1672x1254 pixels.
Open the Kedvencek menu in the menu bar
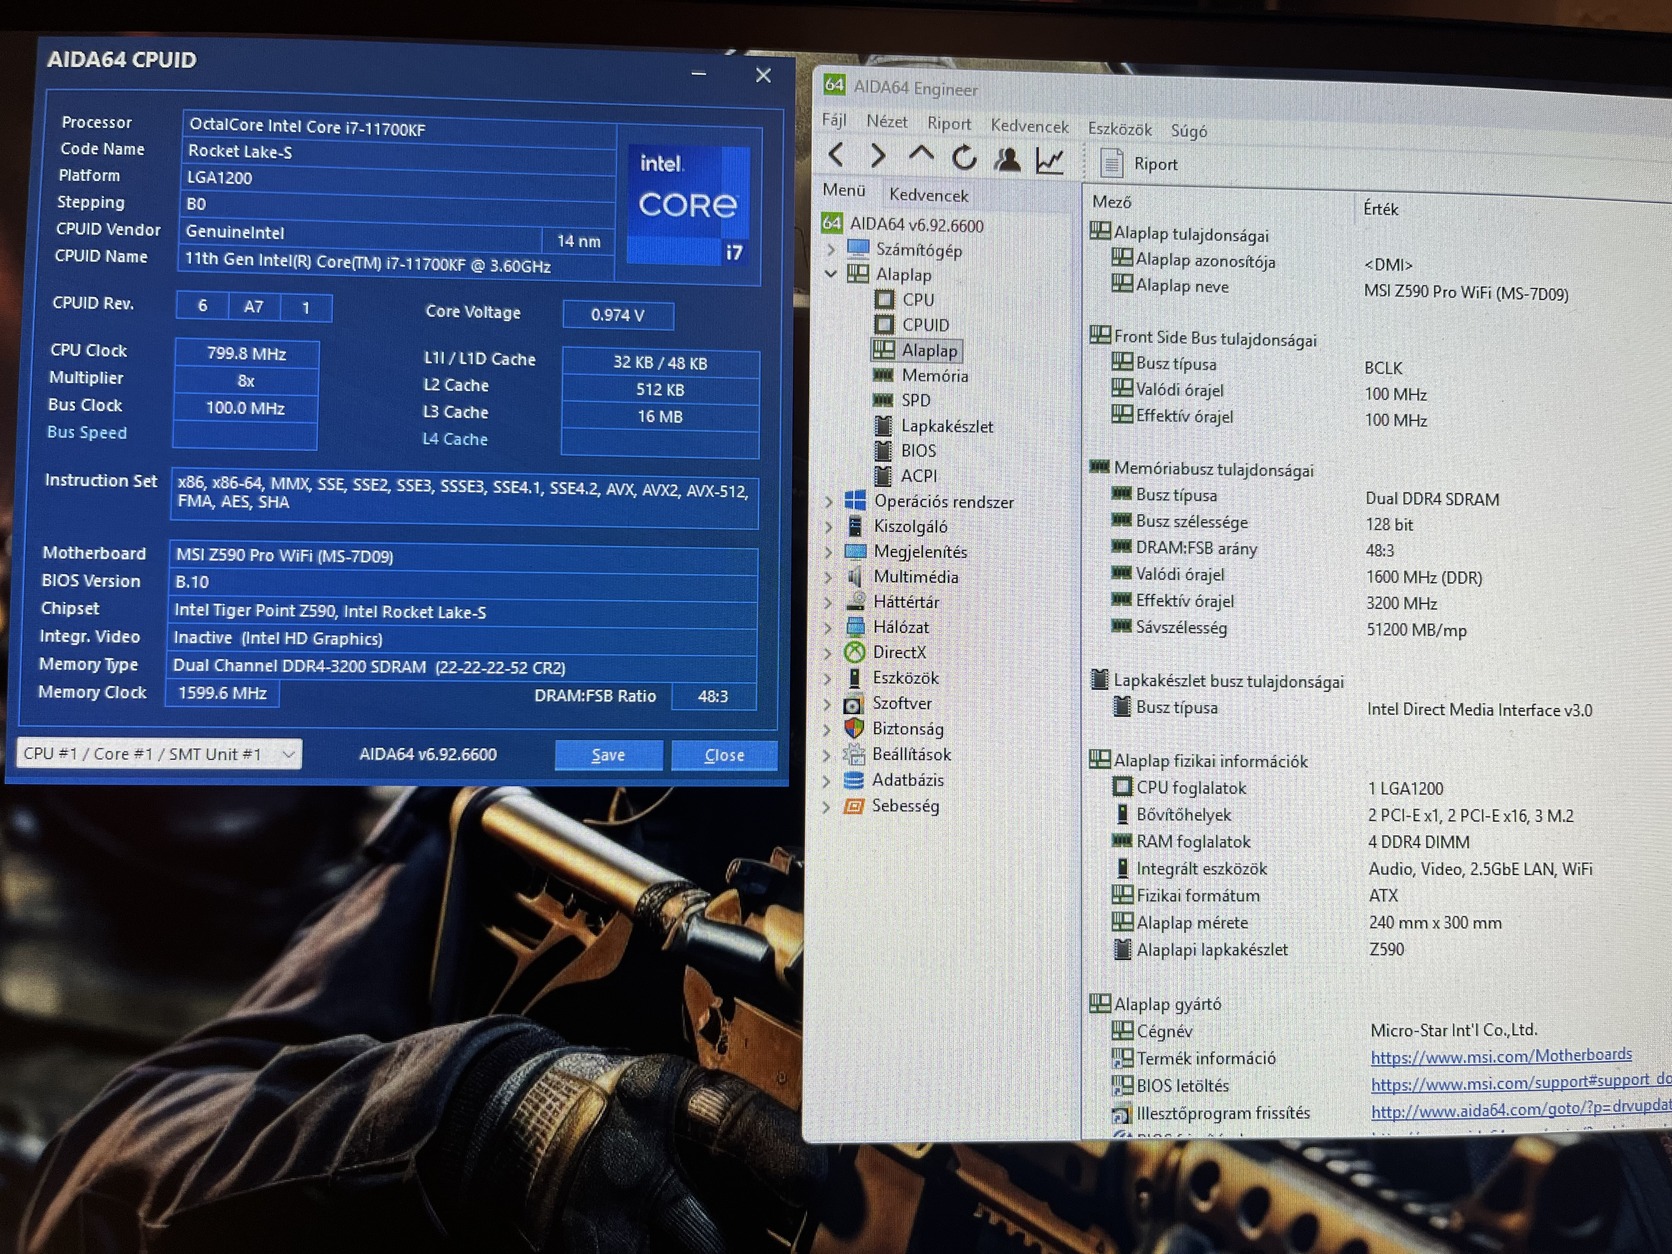pyautogui.click(x=1030, y=126)
